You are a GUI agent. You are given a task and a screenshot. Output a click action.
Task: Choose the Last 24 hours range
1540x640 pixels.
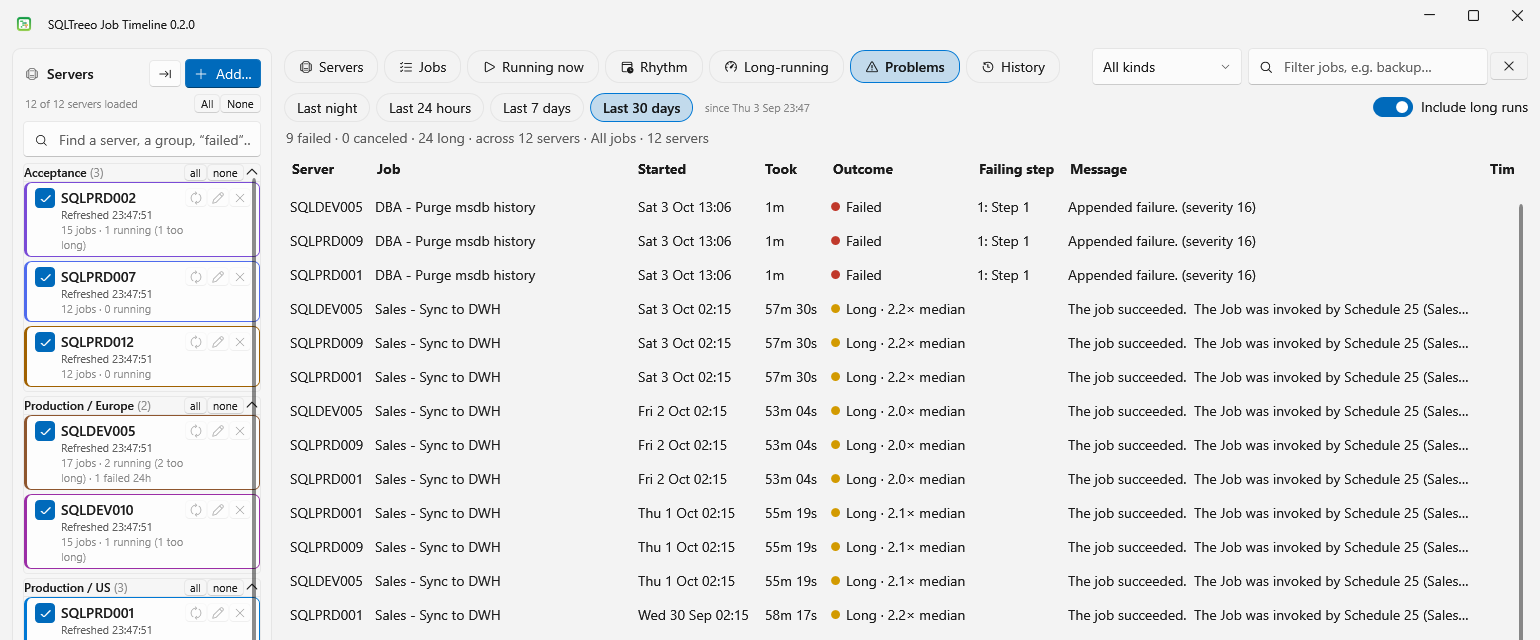[x=430, y=108]
